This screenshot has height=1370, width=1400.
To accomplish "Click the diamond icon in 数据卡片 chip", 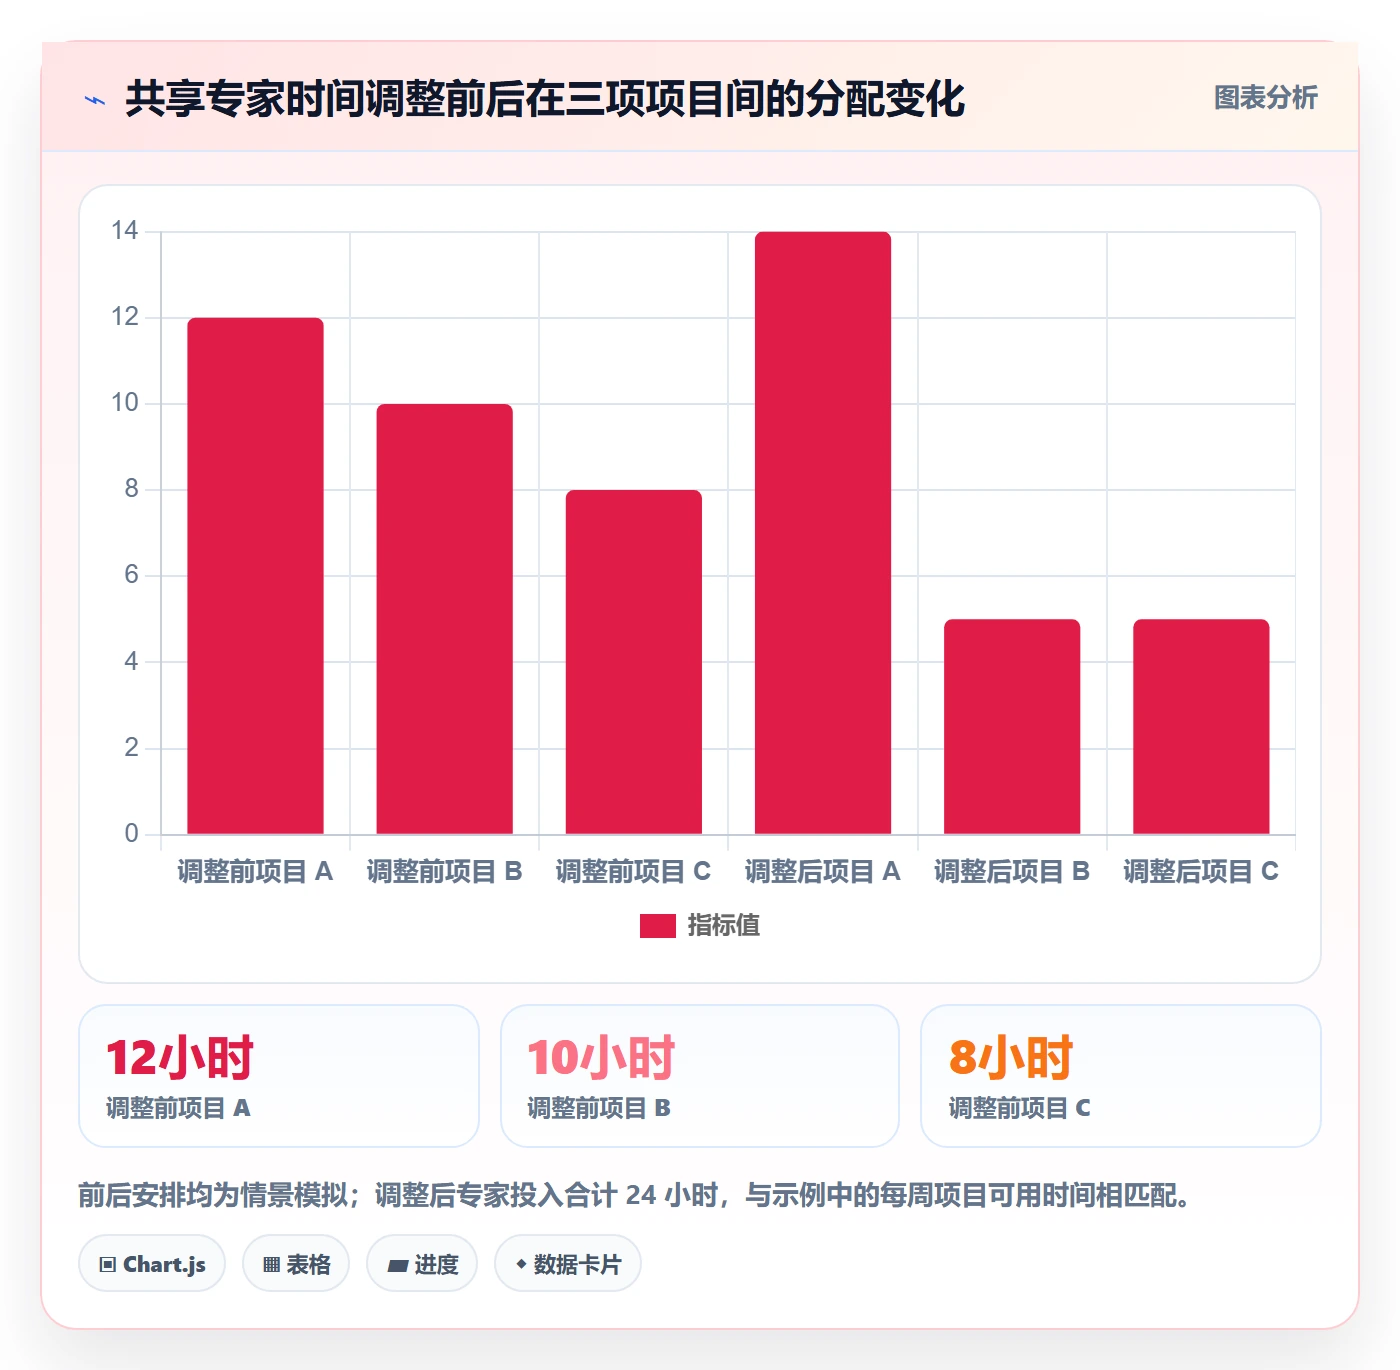I will tap(521, 1265).
